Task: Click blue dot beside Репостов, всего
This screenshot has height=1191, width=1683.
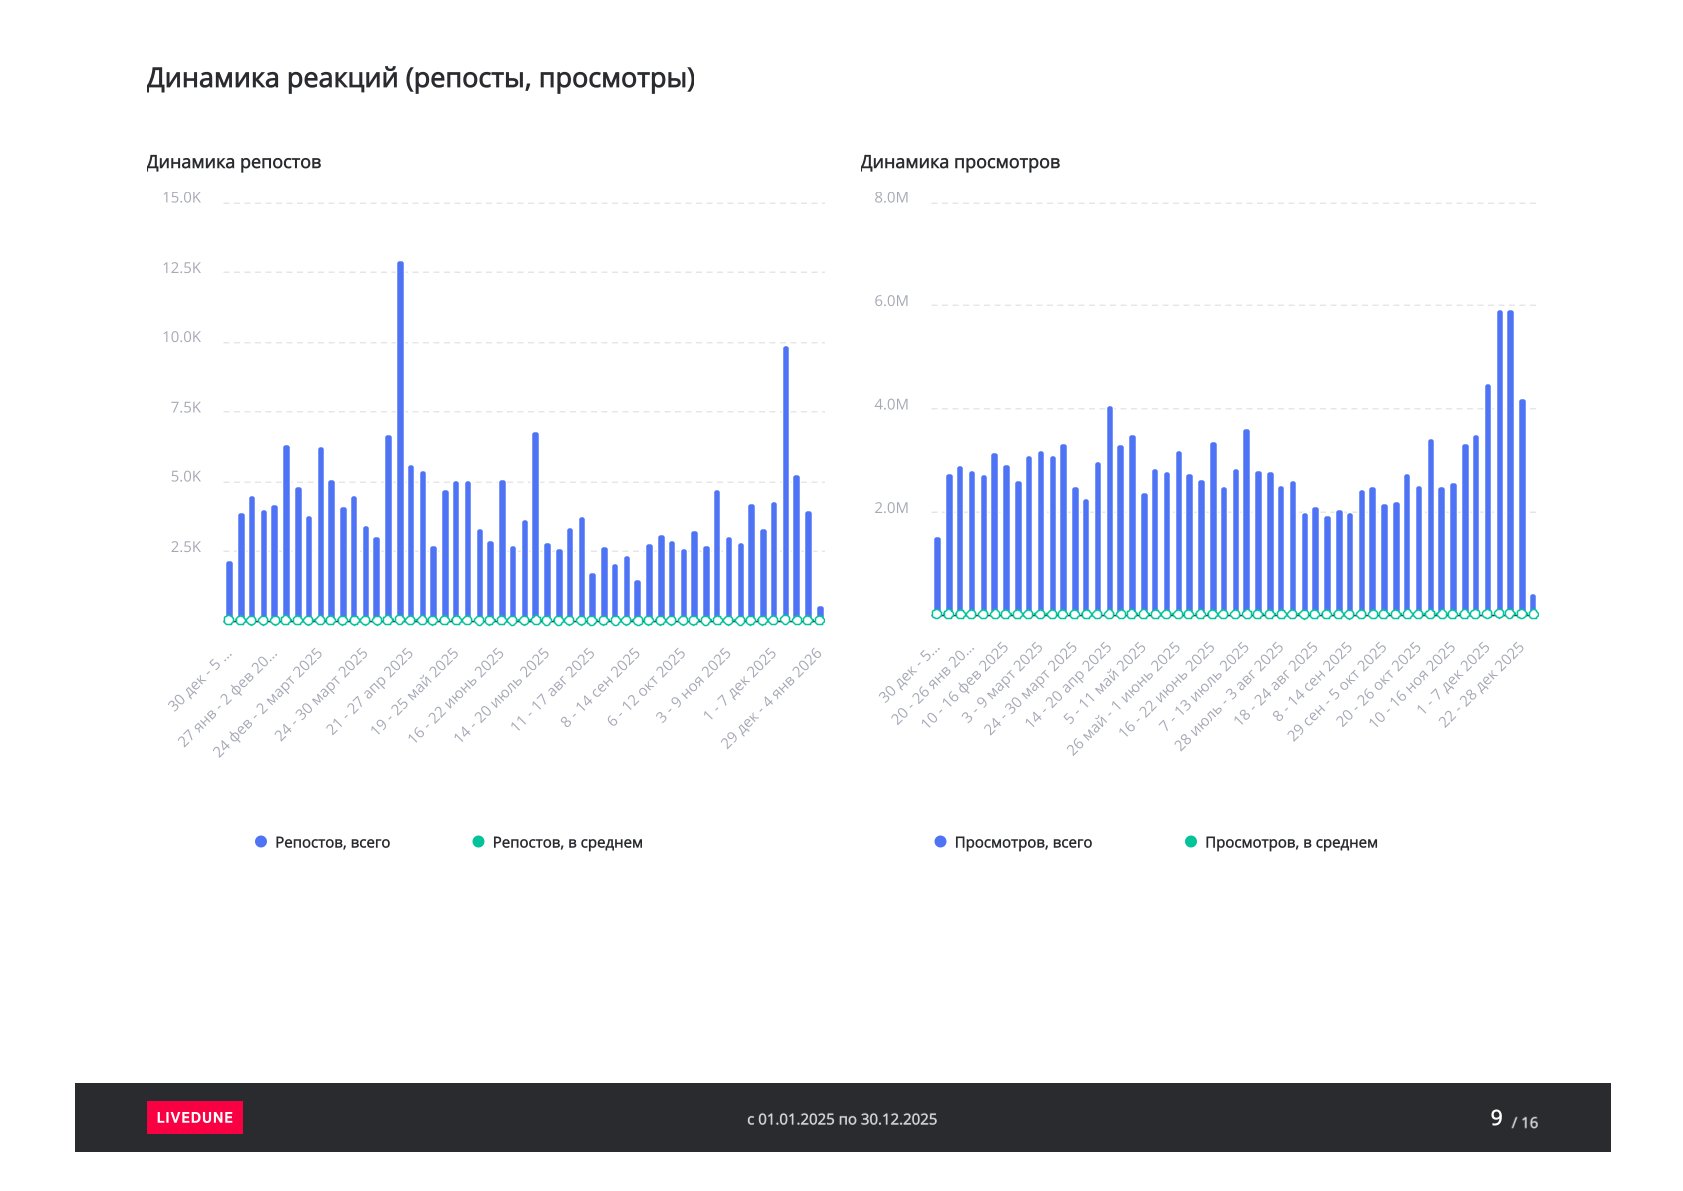Action: pos(261,842)
